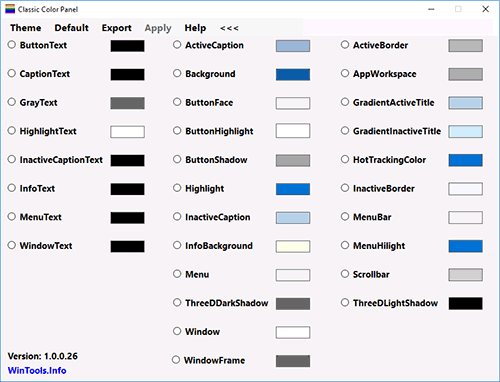Choose the ThreeDDarkShadow radio option
Image resolution: width=500 pixels, height=382 pixels.
(x=177, y=303)
